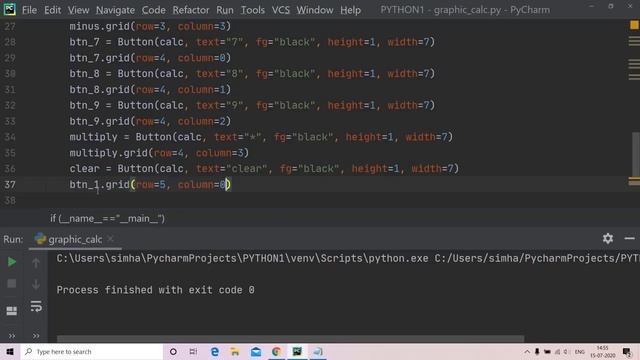Hide the Run tool window
The image size is (640, 360).
coord(629,238)
